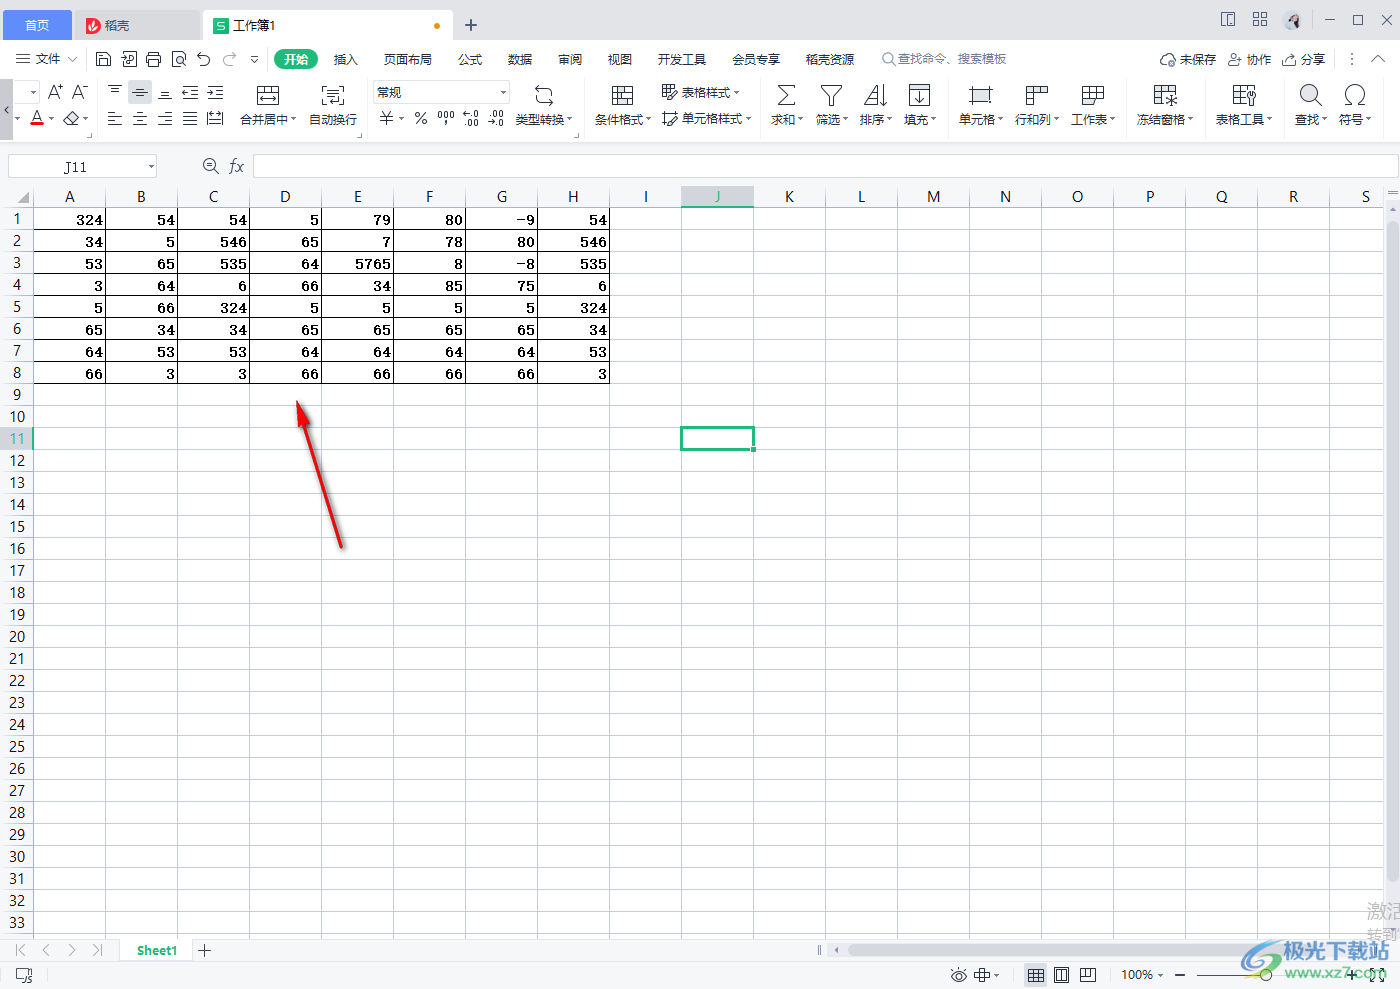The image size is (1400, 989).
Task: Click the Merge and Center (合并居中) icon
Action: click(x=268, y=95)
